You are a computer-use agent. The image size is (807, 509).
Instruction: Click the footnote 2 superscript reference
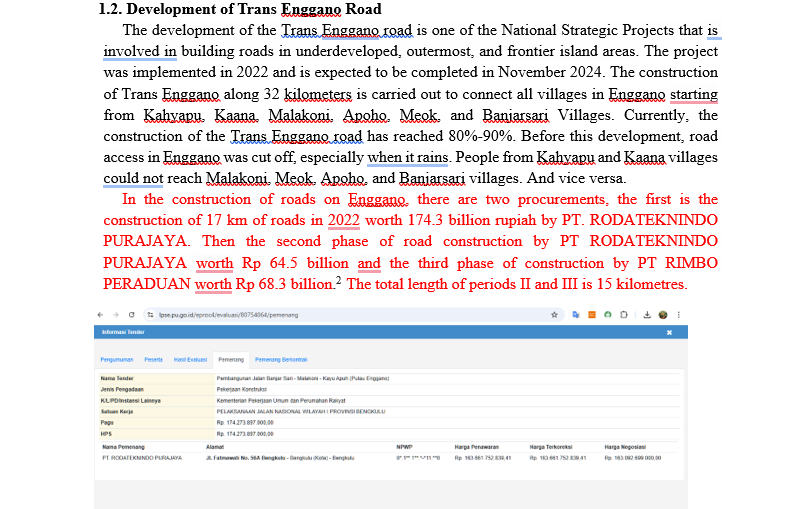[x=339, y=280]
